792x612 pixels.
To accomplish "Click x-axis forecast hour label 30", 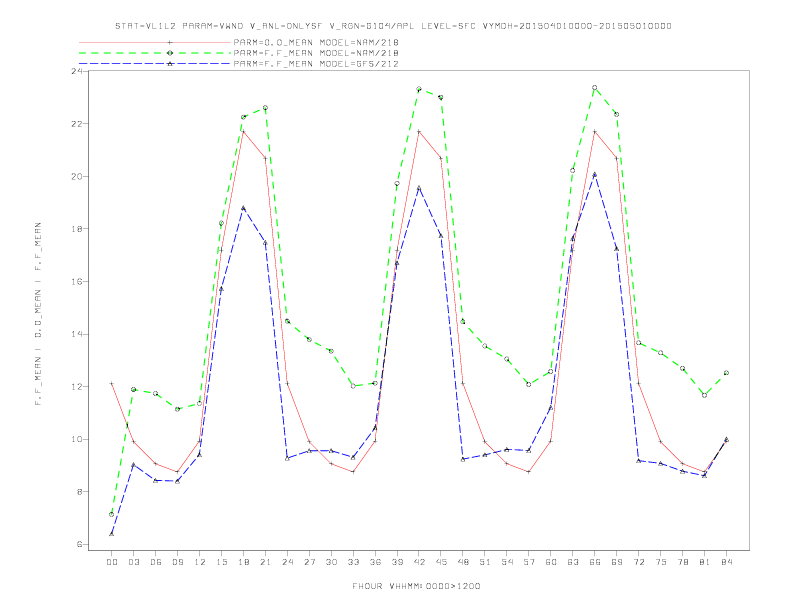I will coord(331,562).
